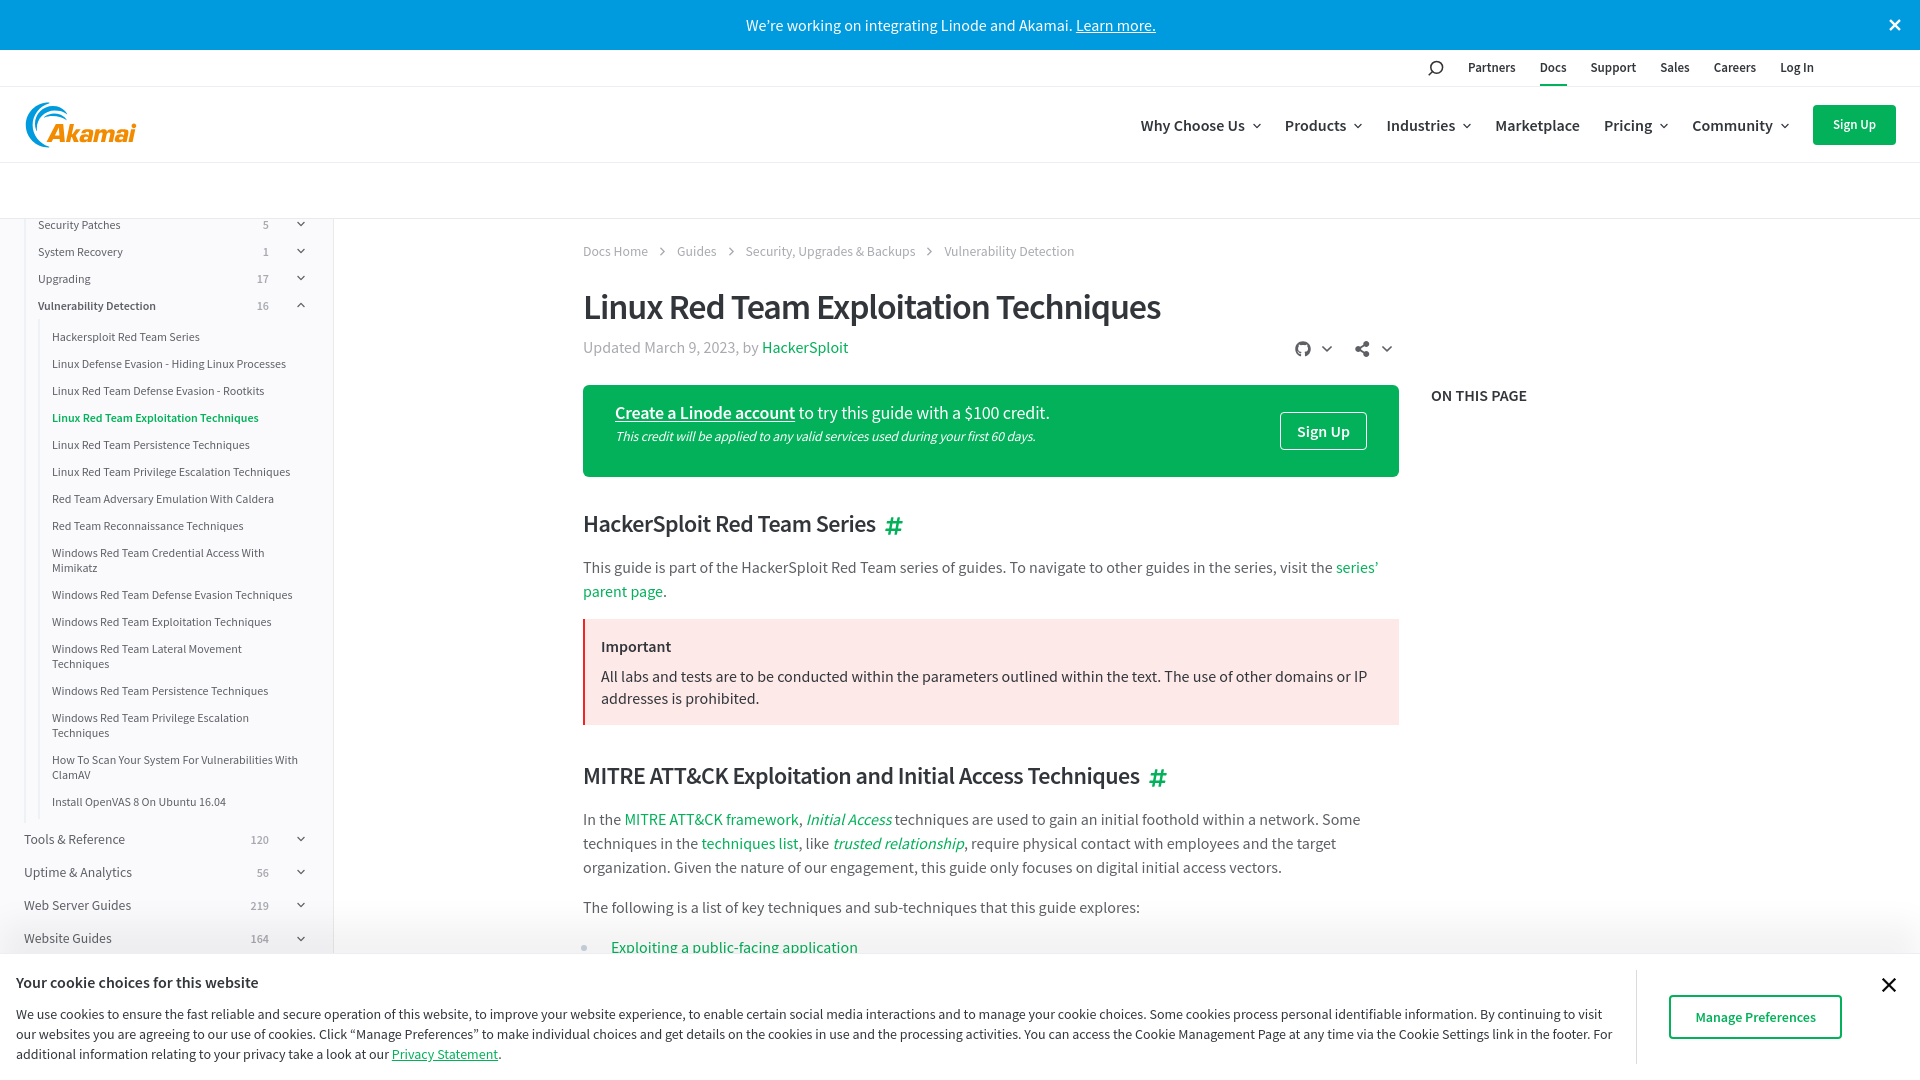Screen dimensions: 1920x1080
Task: Open the Privacy Statement link
Action: [444, 1054]
